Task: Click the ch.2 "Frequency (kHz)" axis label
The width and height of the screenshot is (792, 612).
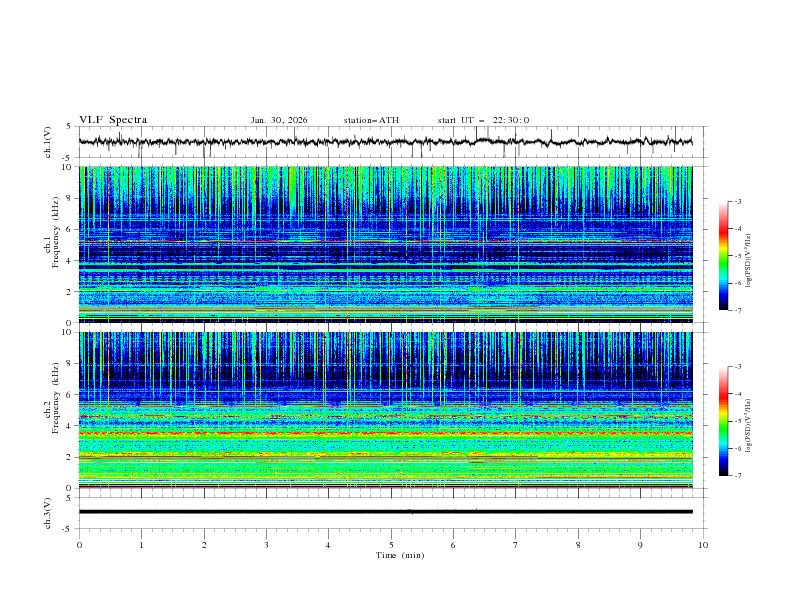Action: [56, 397]
